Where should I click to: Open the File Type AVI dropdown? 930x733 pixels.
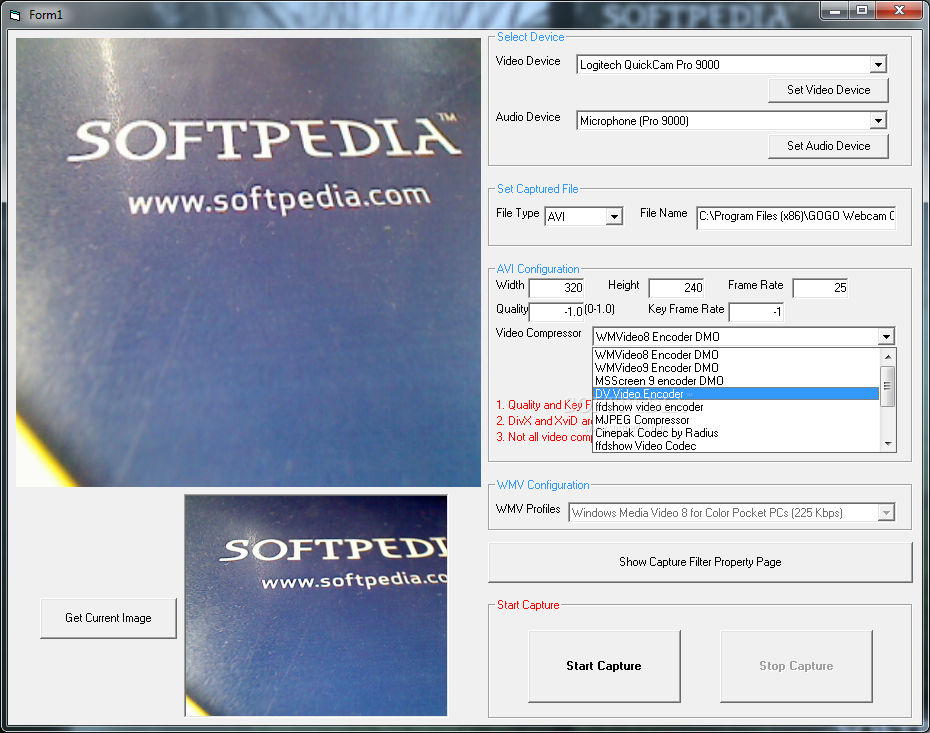click(x=614, y=216)
